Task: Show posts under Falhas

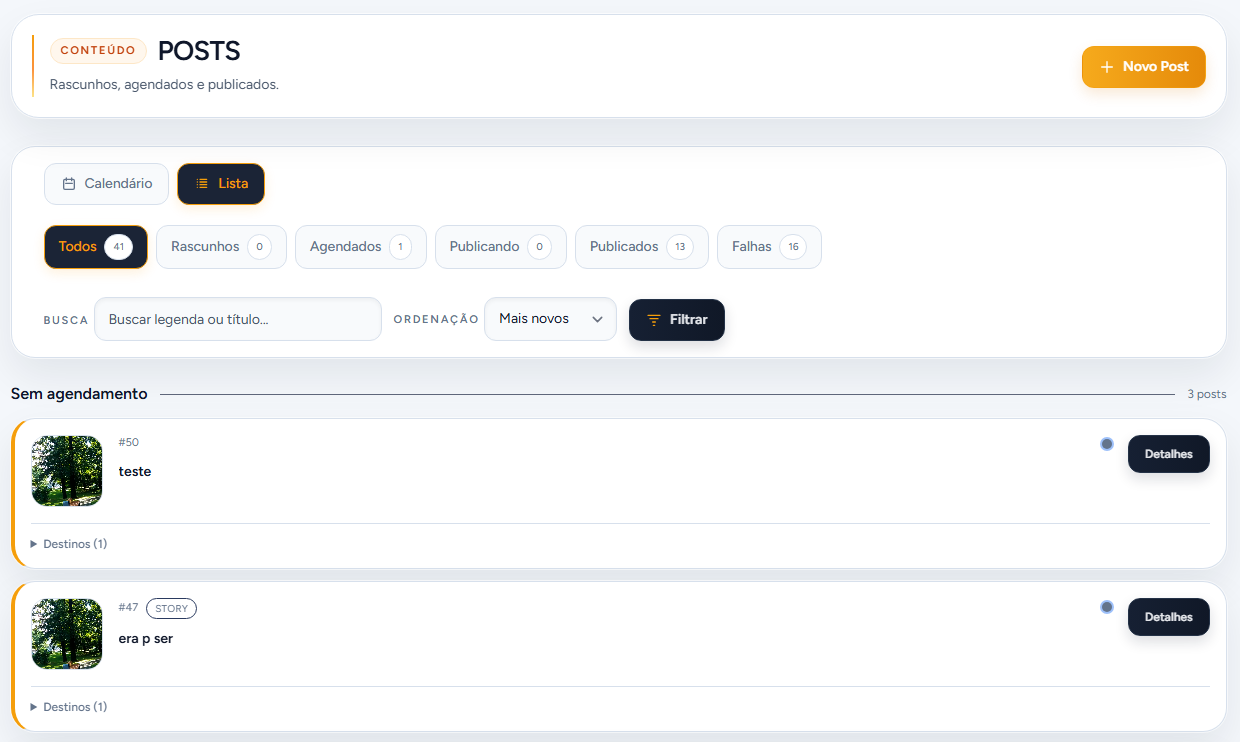Action: (769, 247)
